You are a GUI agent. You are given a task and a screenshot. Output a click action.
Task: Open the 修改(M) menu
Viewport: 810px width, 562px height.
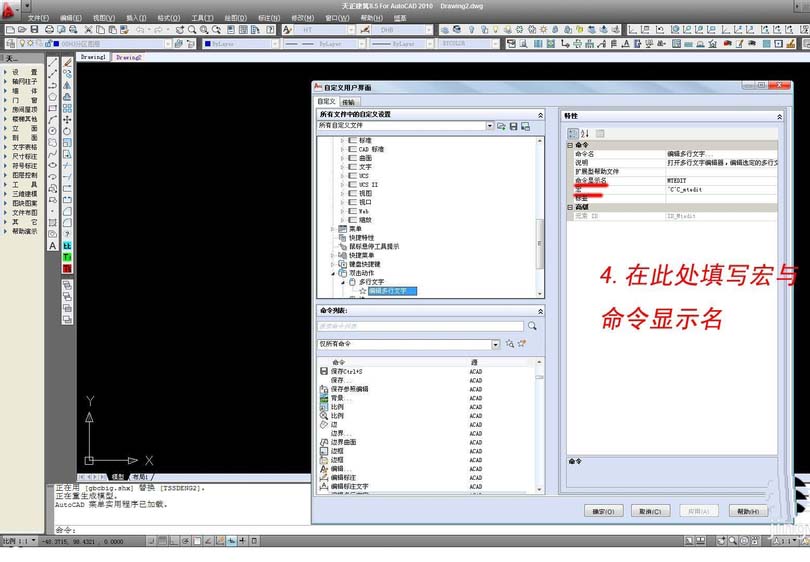pyautogui.click(x=302, y=18)
